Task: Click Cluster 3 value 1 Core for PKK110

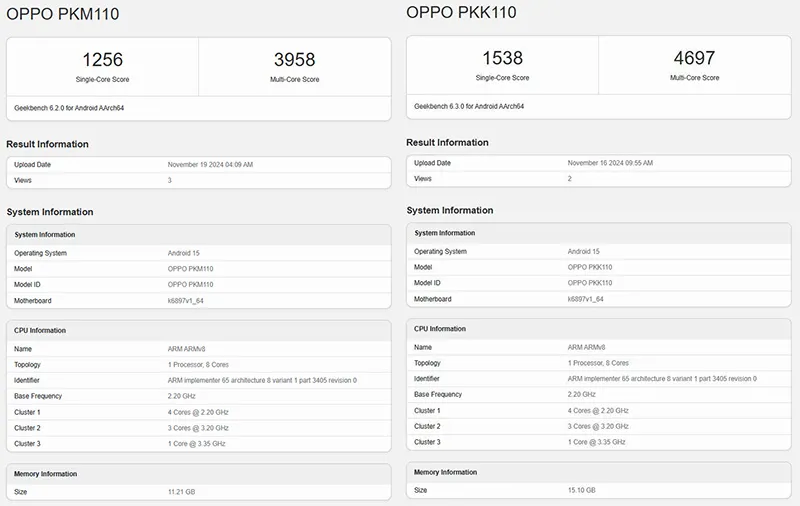Action: click(x=596, y=443)
